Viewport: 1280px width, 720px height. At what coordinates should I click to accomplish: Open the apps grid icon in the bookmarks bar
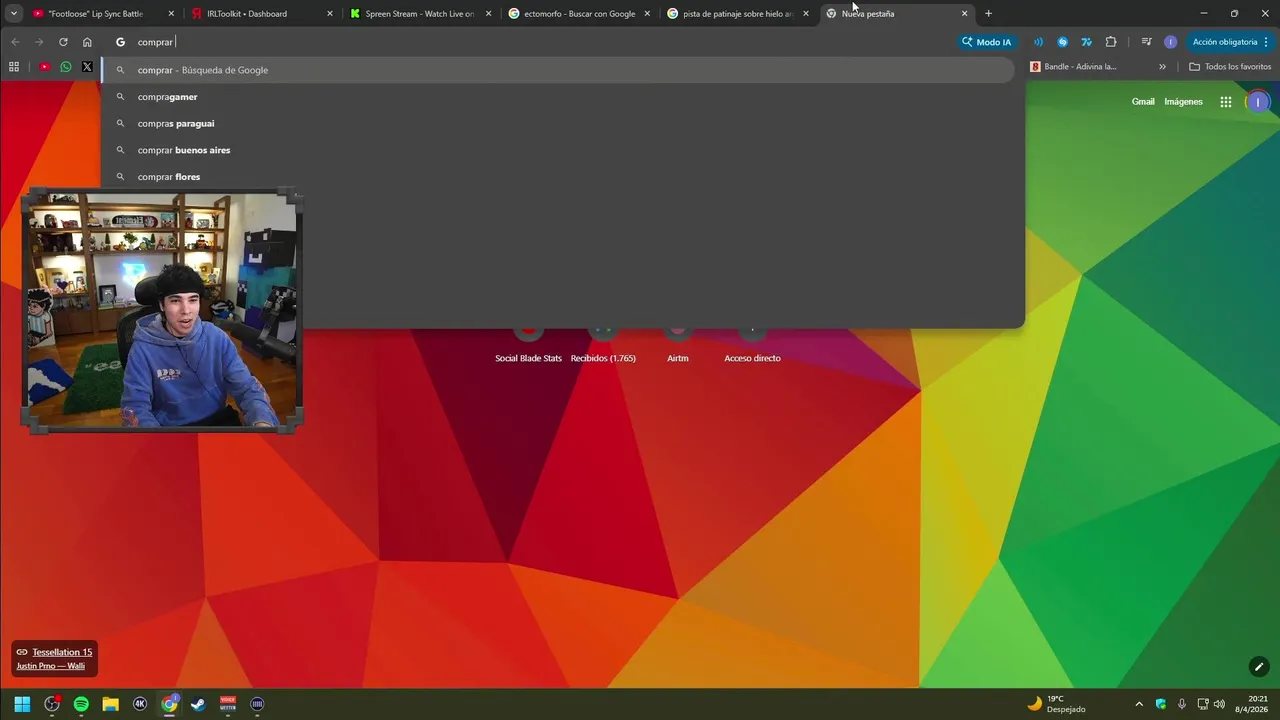[x=14, y=67]
